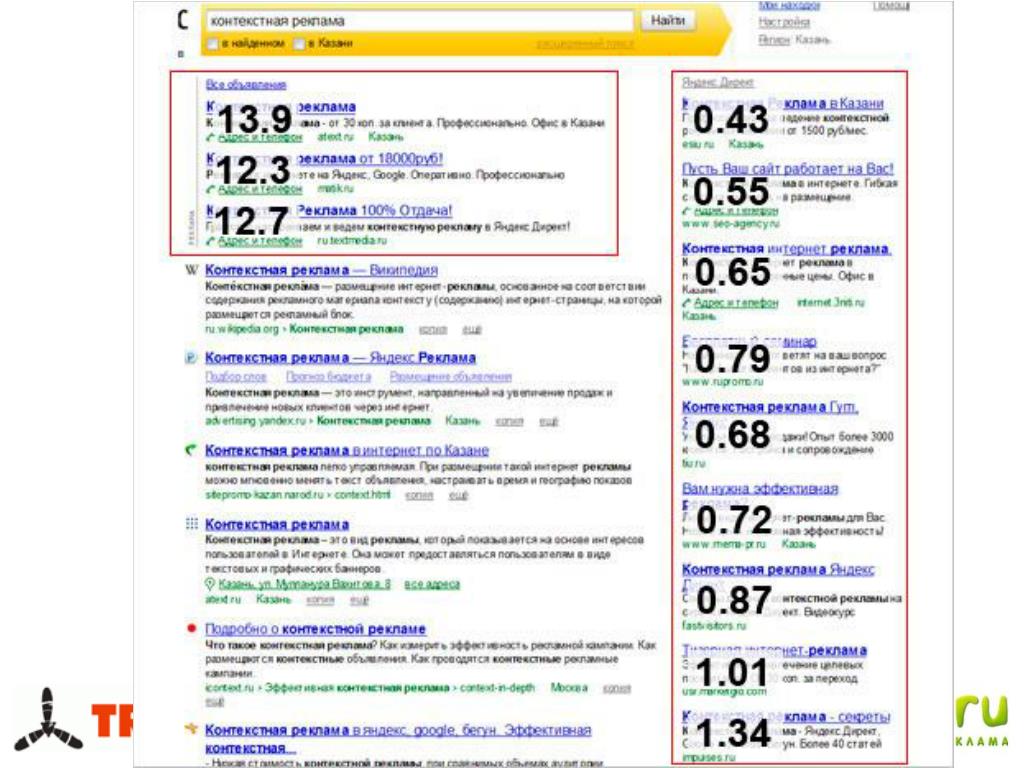
Task: Open the Яндекс.Директ header link
Action: tap(718, 82)
